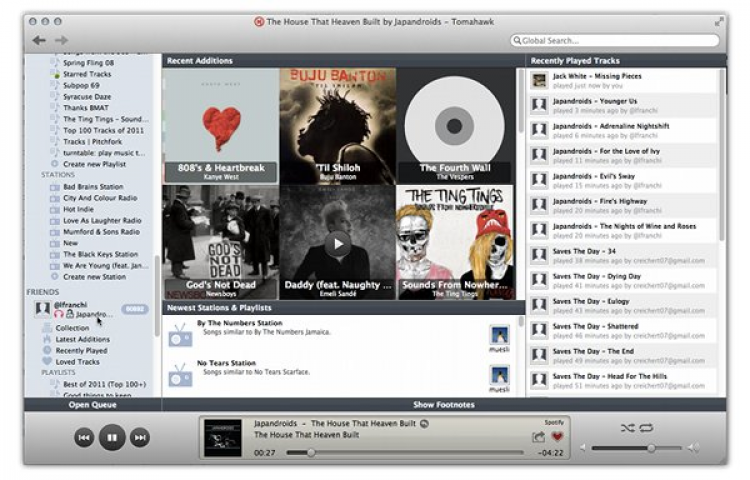The height and width of the screenshot is (480, 750).
Task: Adjust the volume slider
Action: (650, 448)
